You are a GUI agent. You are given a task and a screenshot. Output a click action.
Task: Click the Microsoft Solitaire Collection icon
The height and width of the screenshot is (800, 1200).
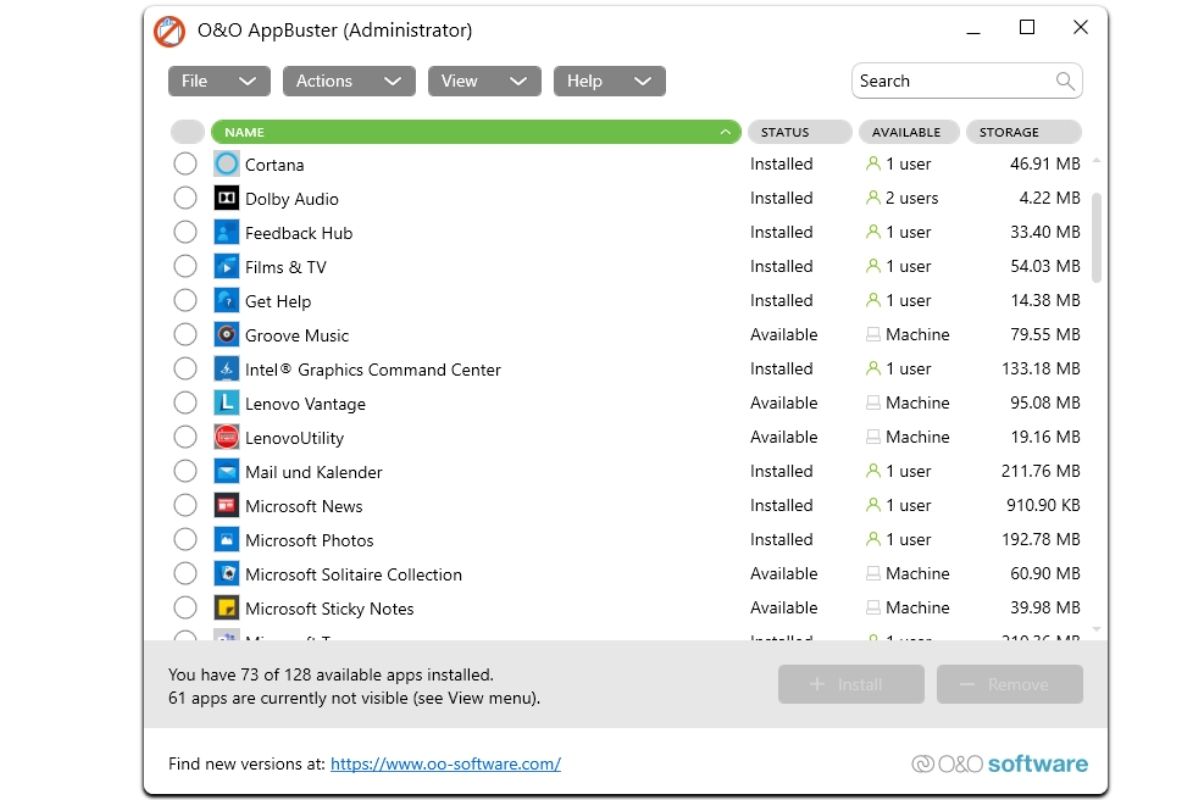pyautogui.click(x=227, y=574)
